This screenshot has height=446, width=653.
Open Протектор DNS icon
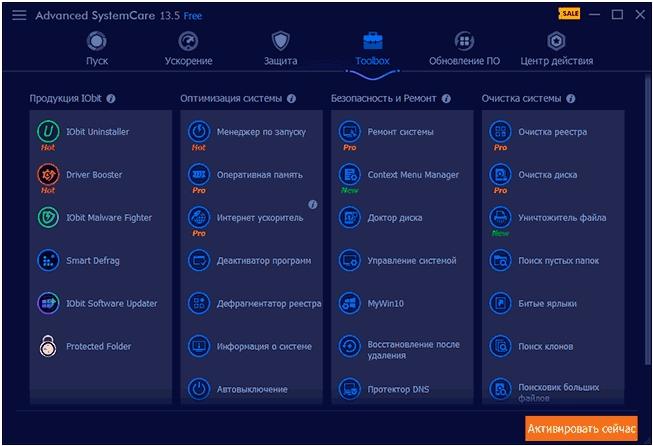350,389
